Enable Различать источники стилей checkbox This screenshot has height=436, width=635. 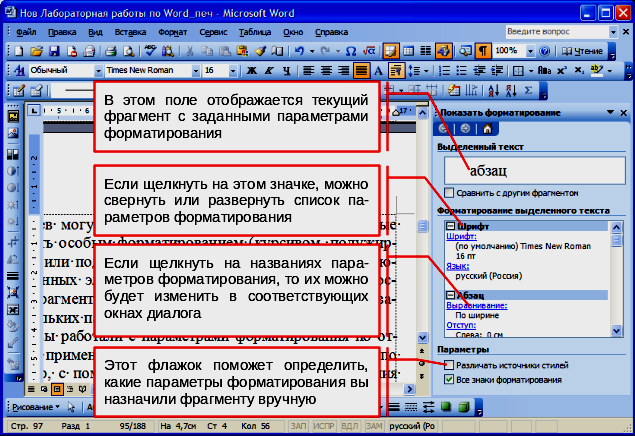449,365
